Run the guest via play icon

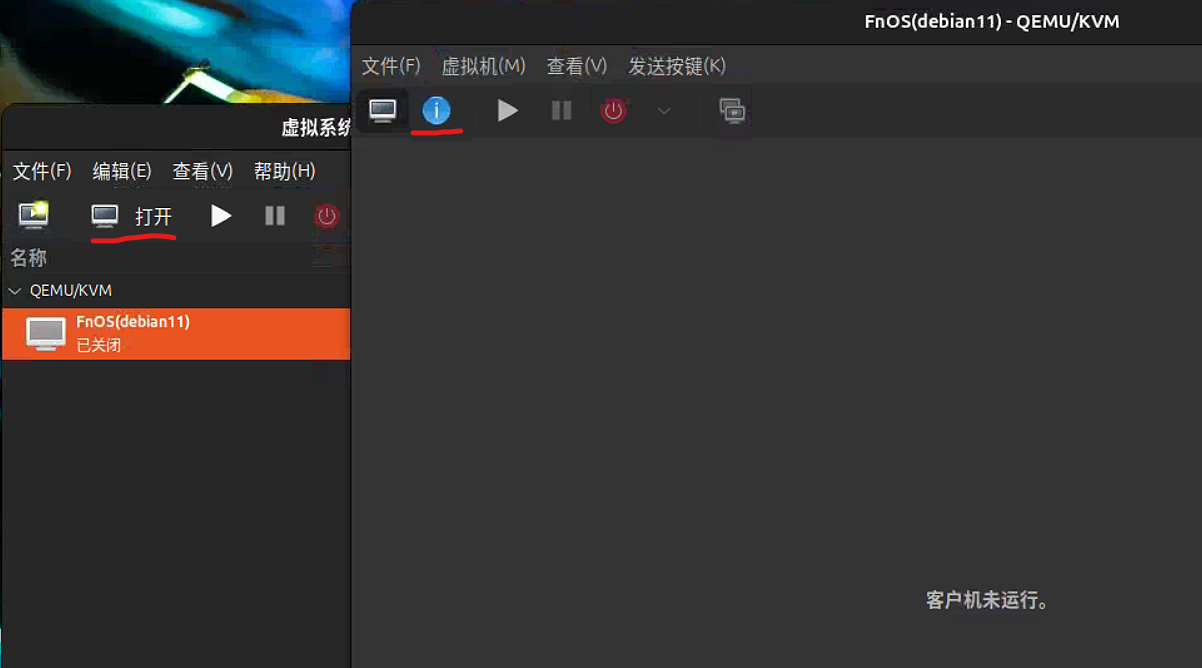pyautogui.click(x=508, y=111)
